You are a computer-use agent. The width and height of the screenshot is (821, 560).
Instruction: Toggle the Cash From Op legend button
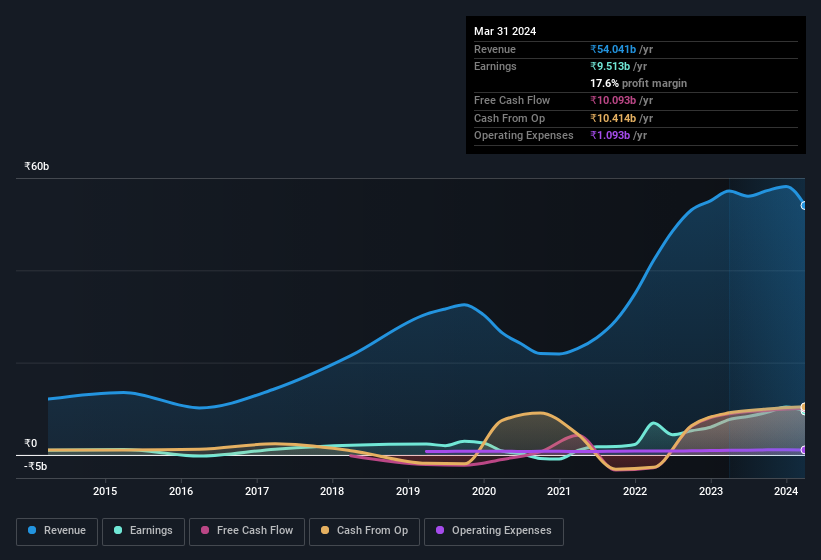pyautogui.click(x=364, y=531)
